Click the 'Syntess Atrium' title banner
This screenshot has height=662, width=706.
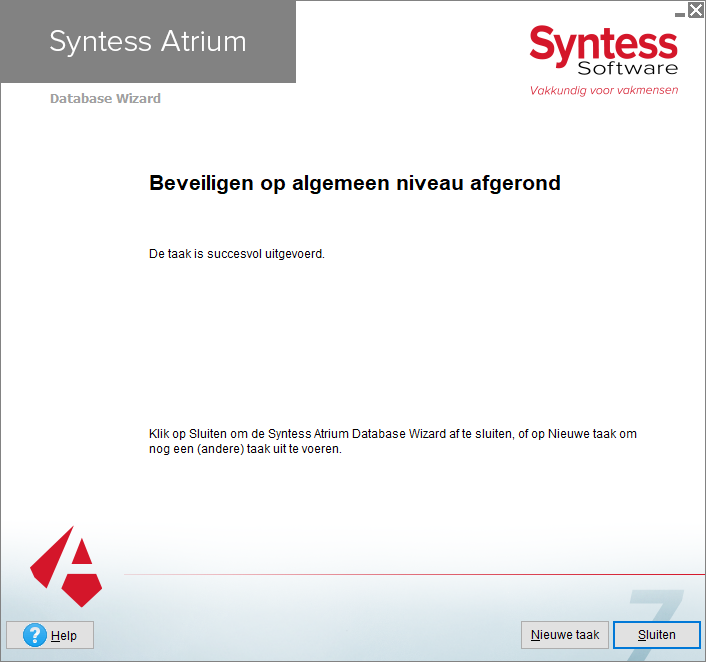pyautogui.click(x=148, y=41)
